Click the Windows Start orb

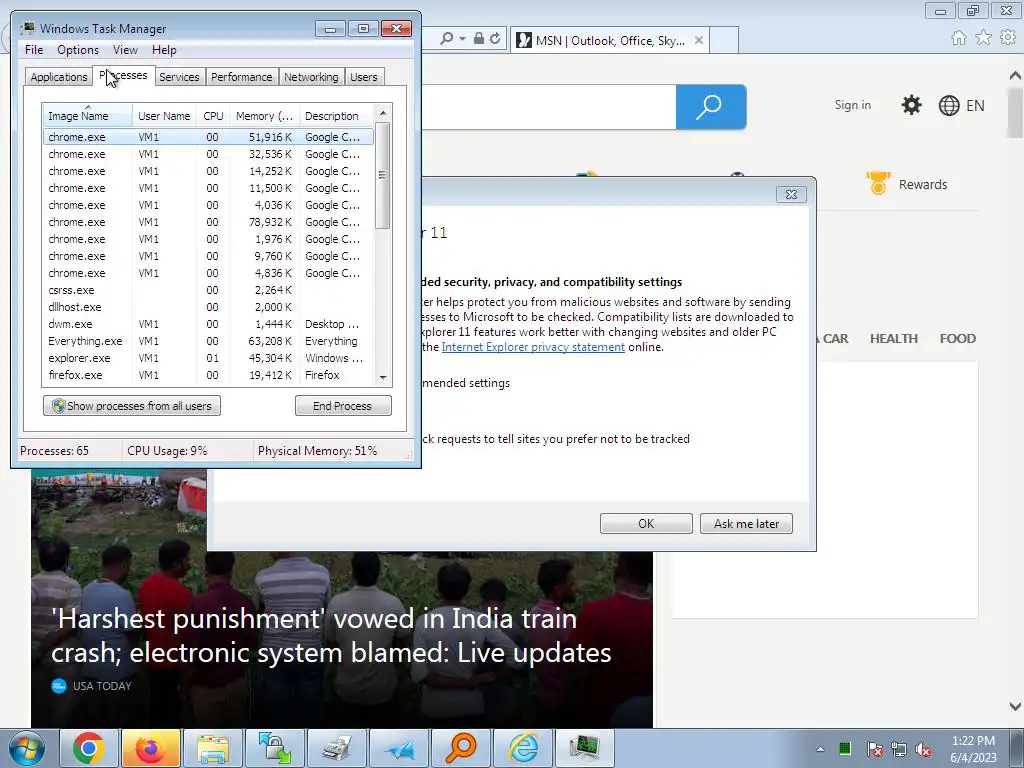pyautogui.click(x=27, y=748)
